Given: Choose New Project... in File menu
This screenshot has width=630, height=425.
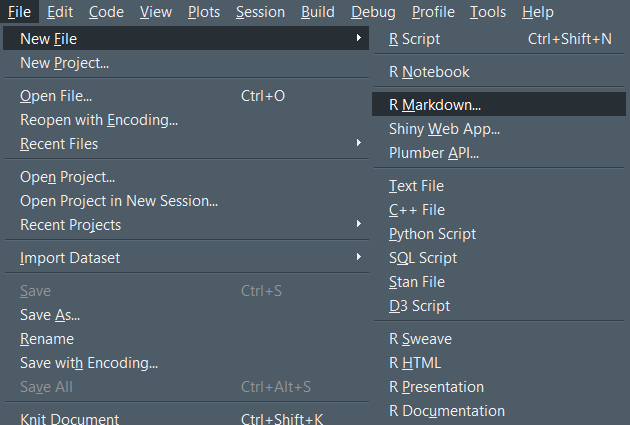Looking at the screenshot, I should (x=186, y=63).
